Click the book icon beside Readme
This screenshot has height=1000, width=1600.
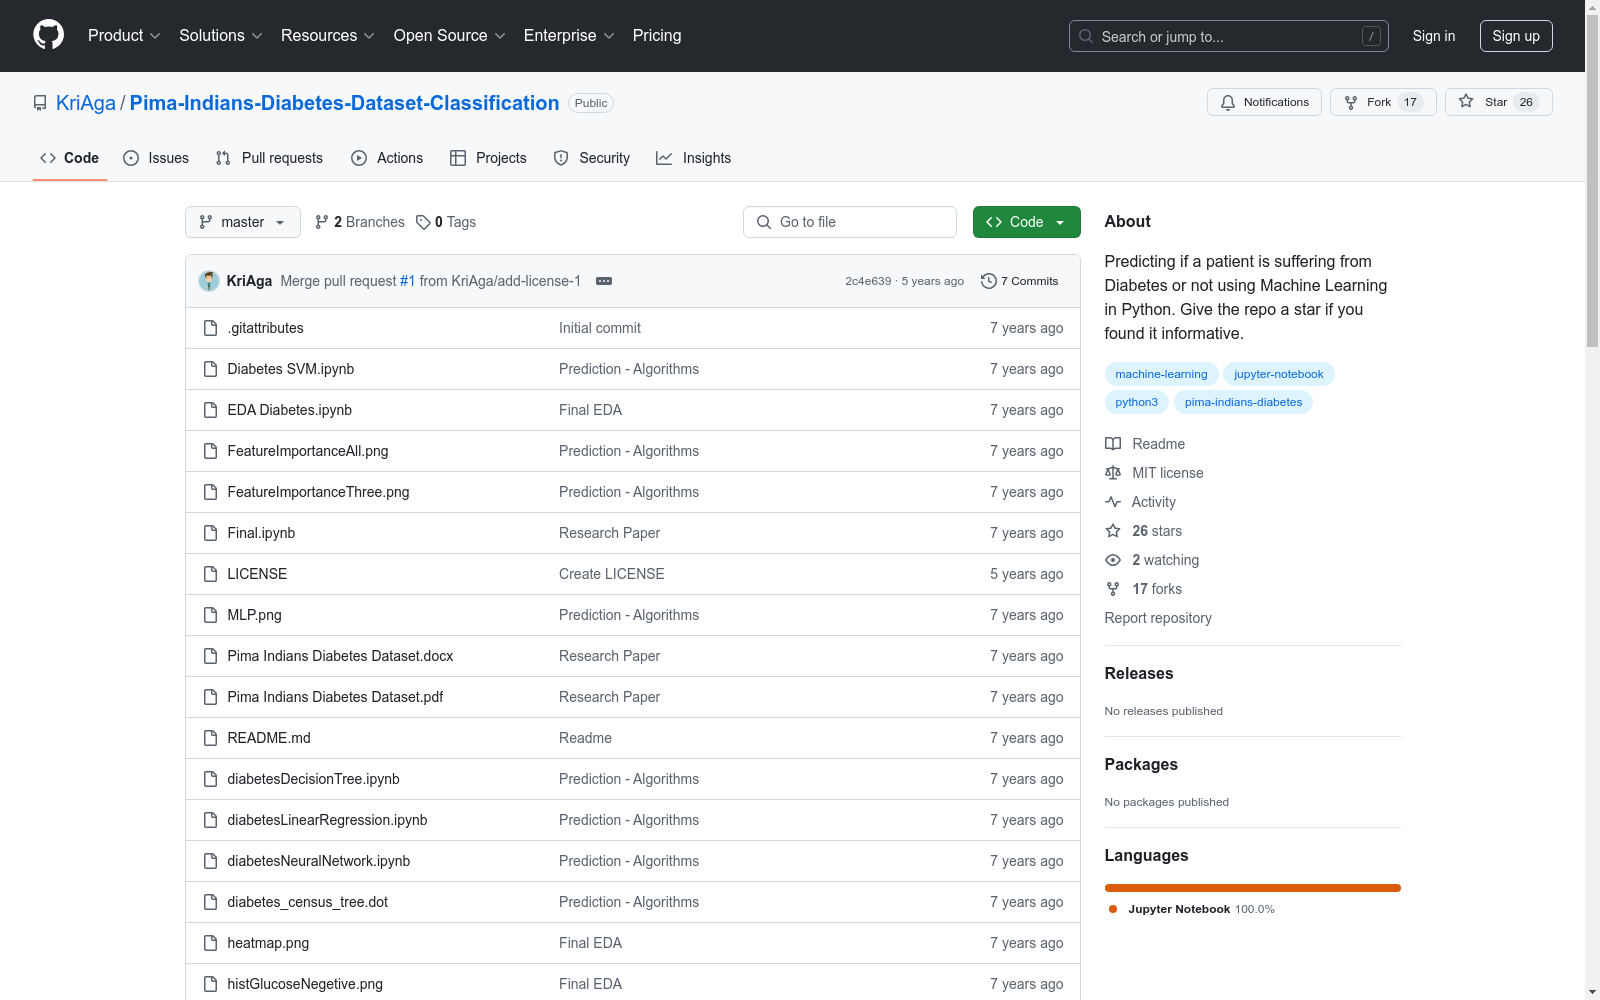pos(1113,444)
